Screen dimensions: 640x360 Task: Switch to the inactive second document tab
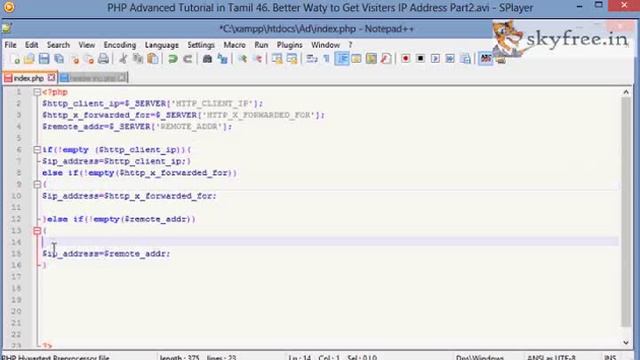(93, 78)
